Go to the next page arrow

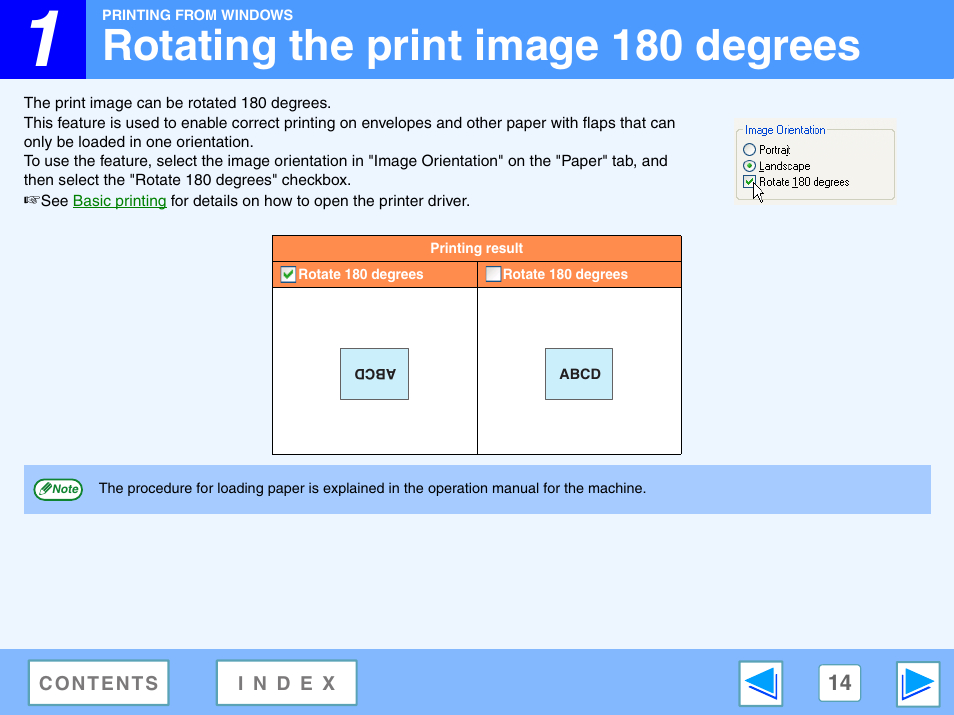pyautogui.click(x=917, y=683)
